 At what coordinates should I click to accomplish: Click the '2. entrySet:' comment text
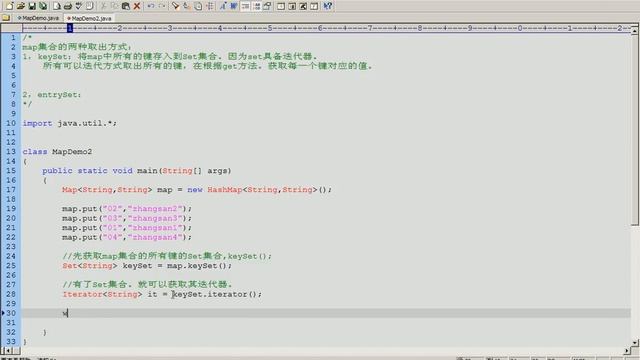pyautogui.click(x=52, y=95)
